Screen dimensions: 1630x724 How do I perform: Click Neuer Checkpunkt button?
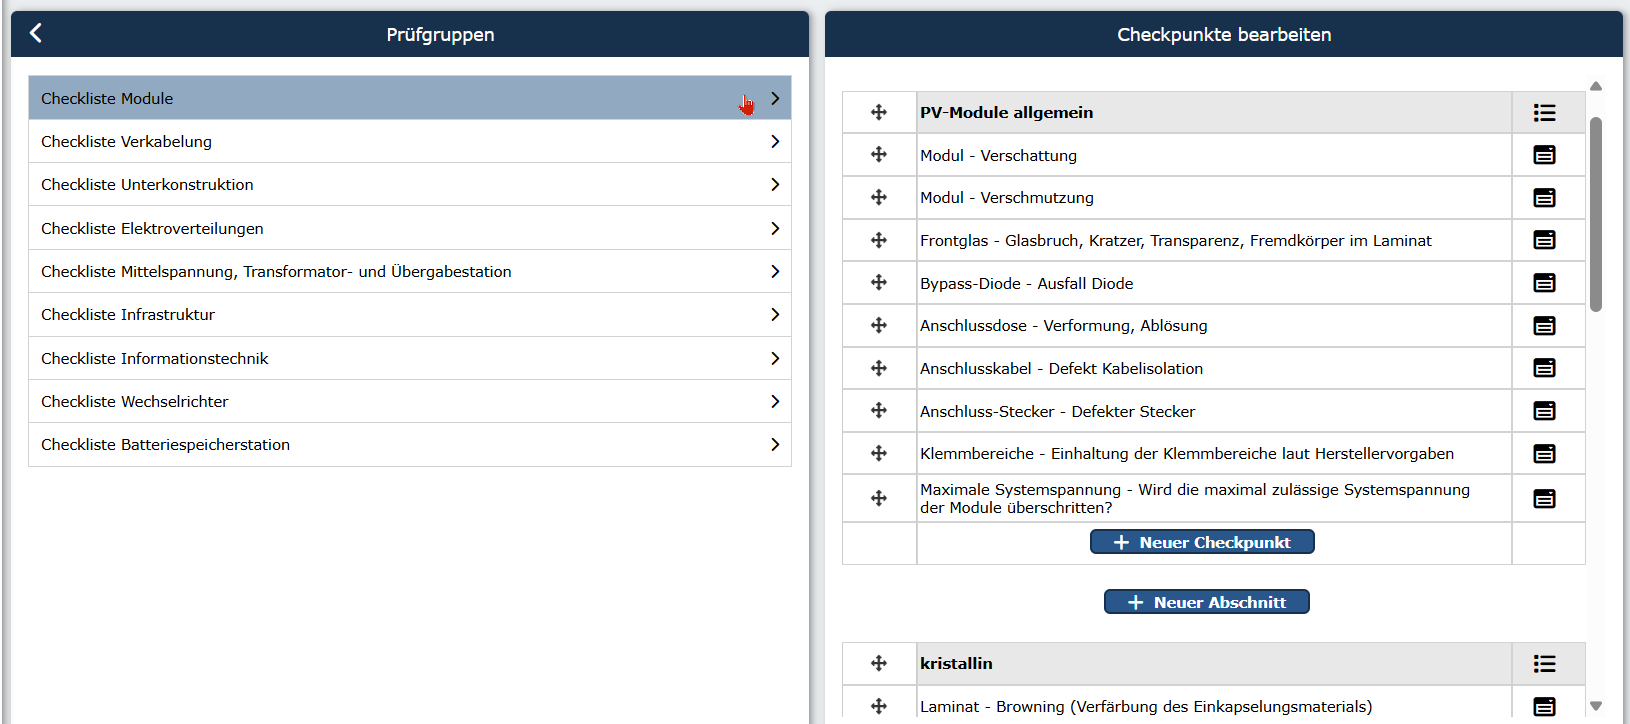[x=1202, y=542]
